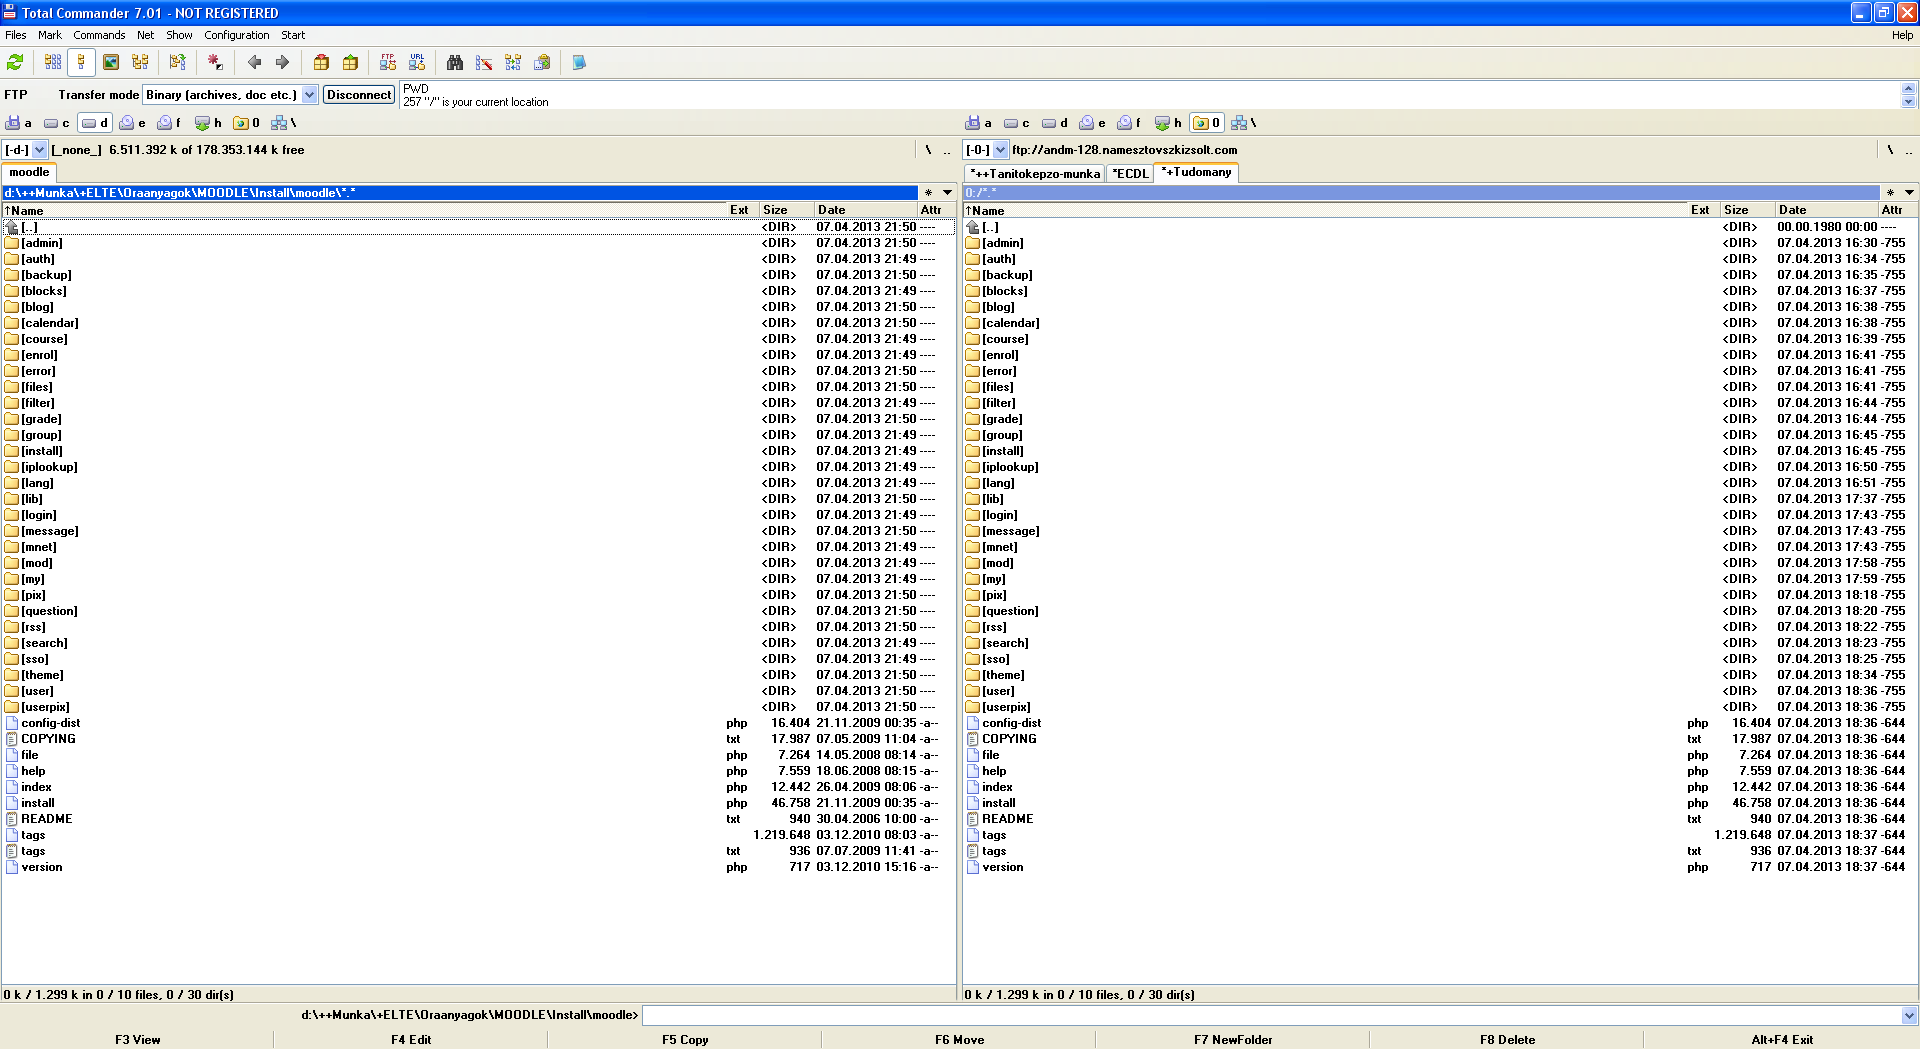The height and width of the screenshot is (1049, 1920).
Task: Click F7 NewFolder button
Action: pyautogui.click(x=1233, y=1040)
